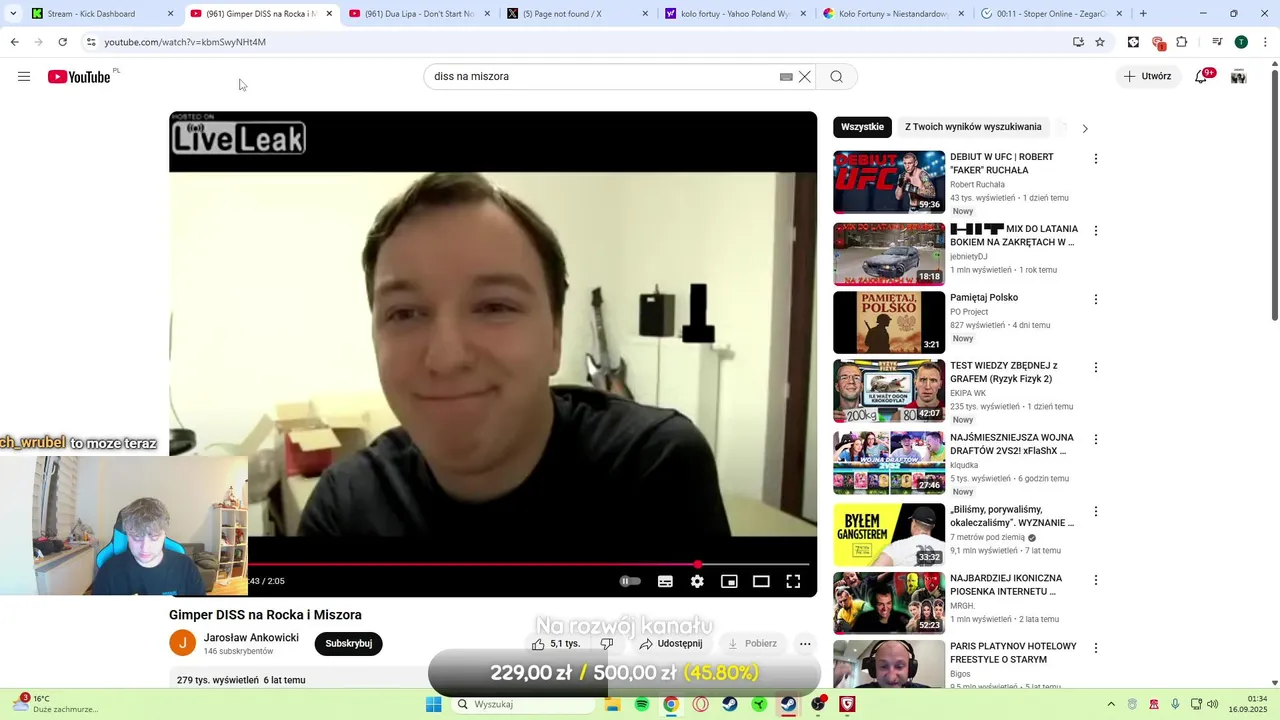The height and width of the screenshot is (720, 1280).
Task: Clear the search query with X
Action: 804,77
